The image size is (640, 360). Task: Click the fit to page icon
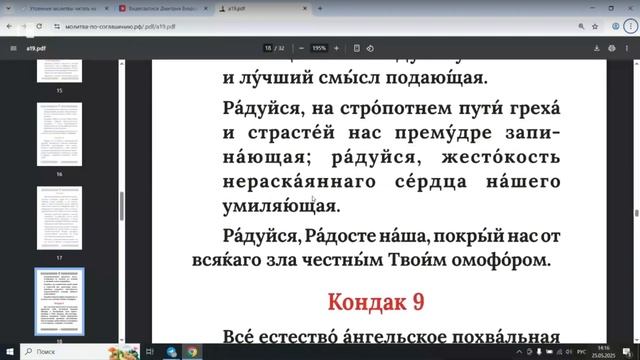click(x=357, y=48)
